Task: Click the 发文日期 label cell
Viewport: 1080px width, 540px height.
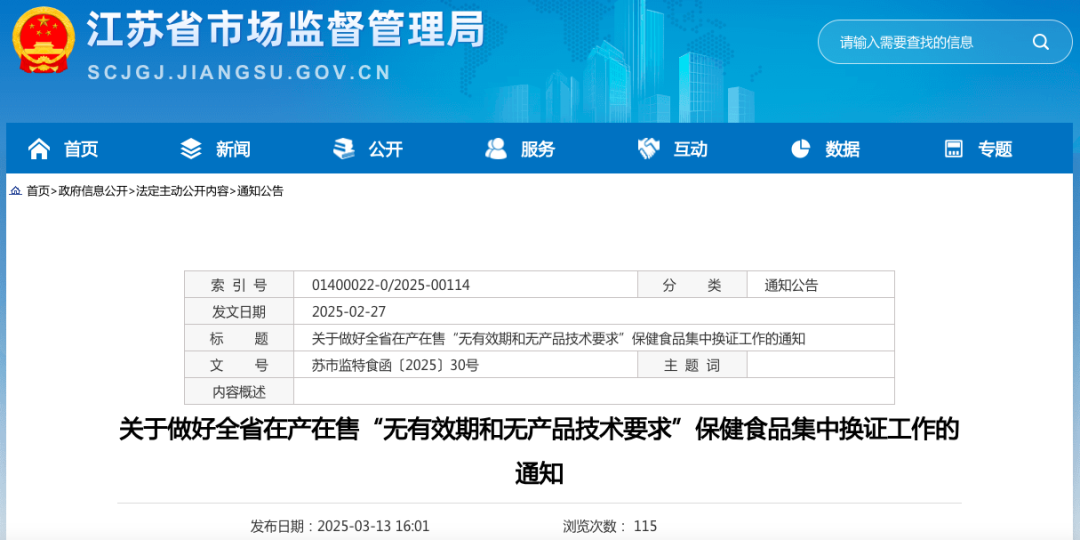Action: pyautogui.click(x=239, y=312)
